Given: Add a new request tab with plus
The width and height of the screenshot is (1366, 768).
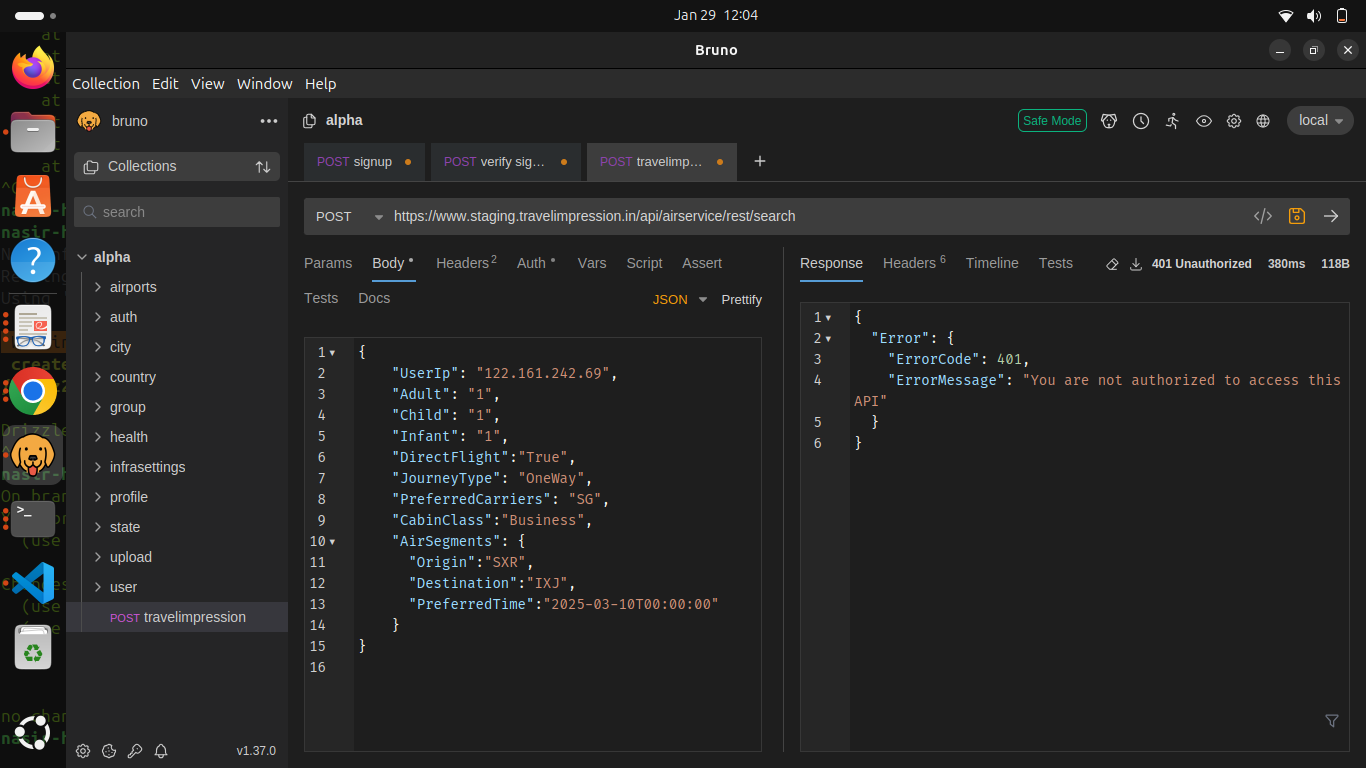Looking at the screenshot, I should (760, 161).
